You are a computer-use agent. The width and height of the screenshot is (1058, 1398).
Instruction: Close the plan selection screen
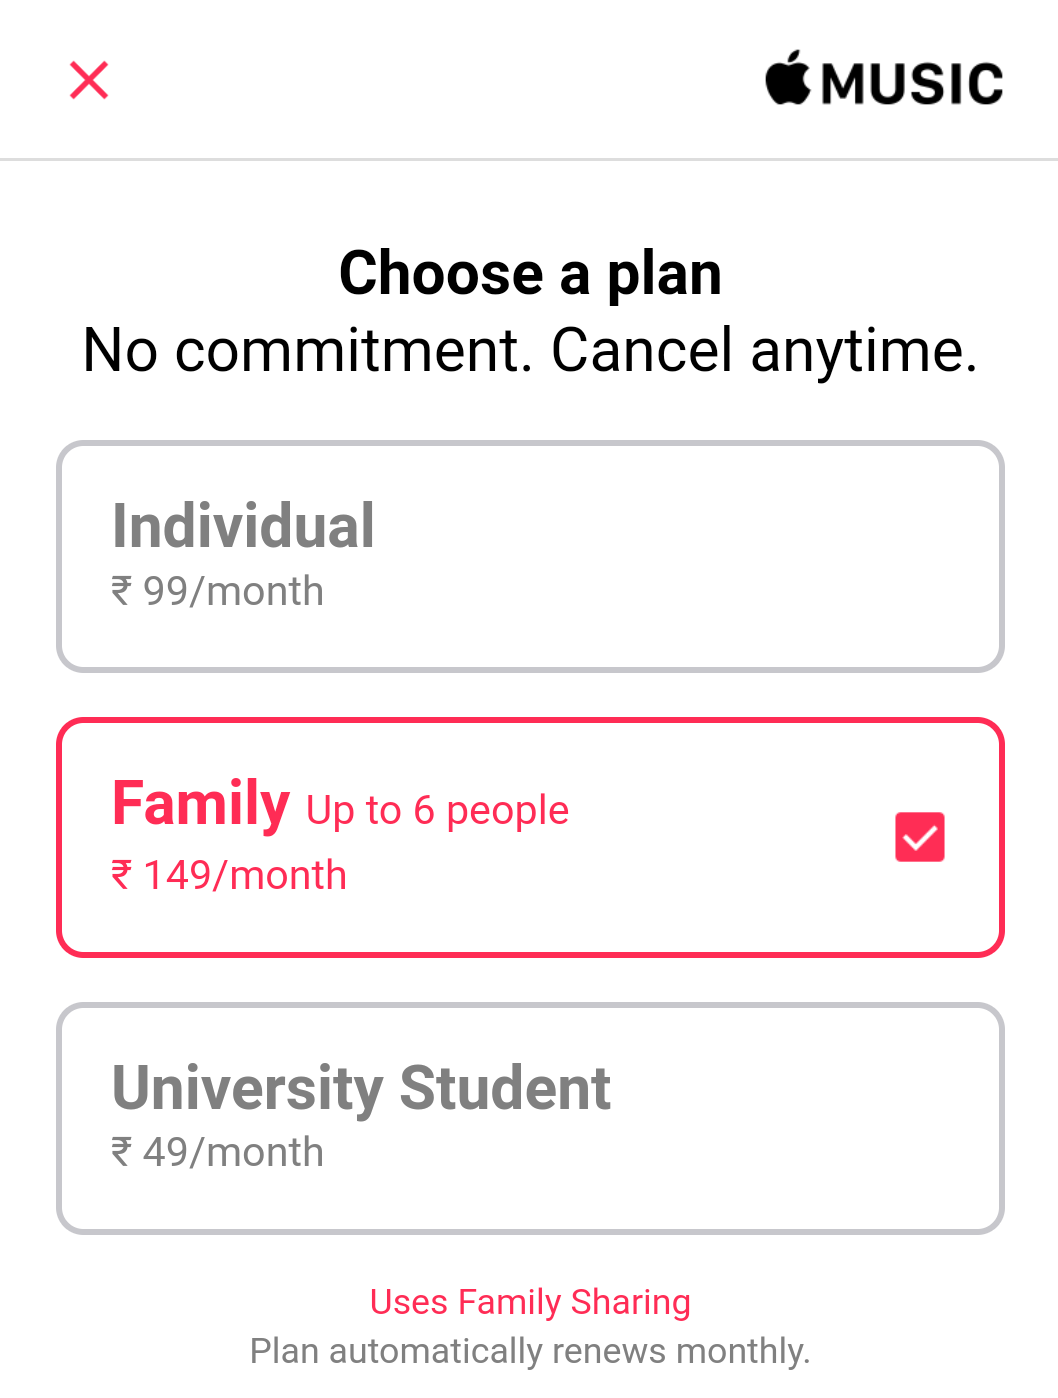[89, 80]
